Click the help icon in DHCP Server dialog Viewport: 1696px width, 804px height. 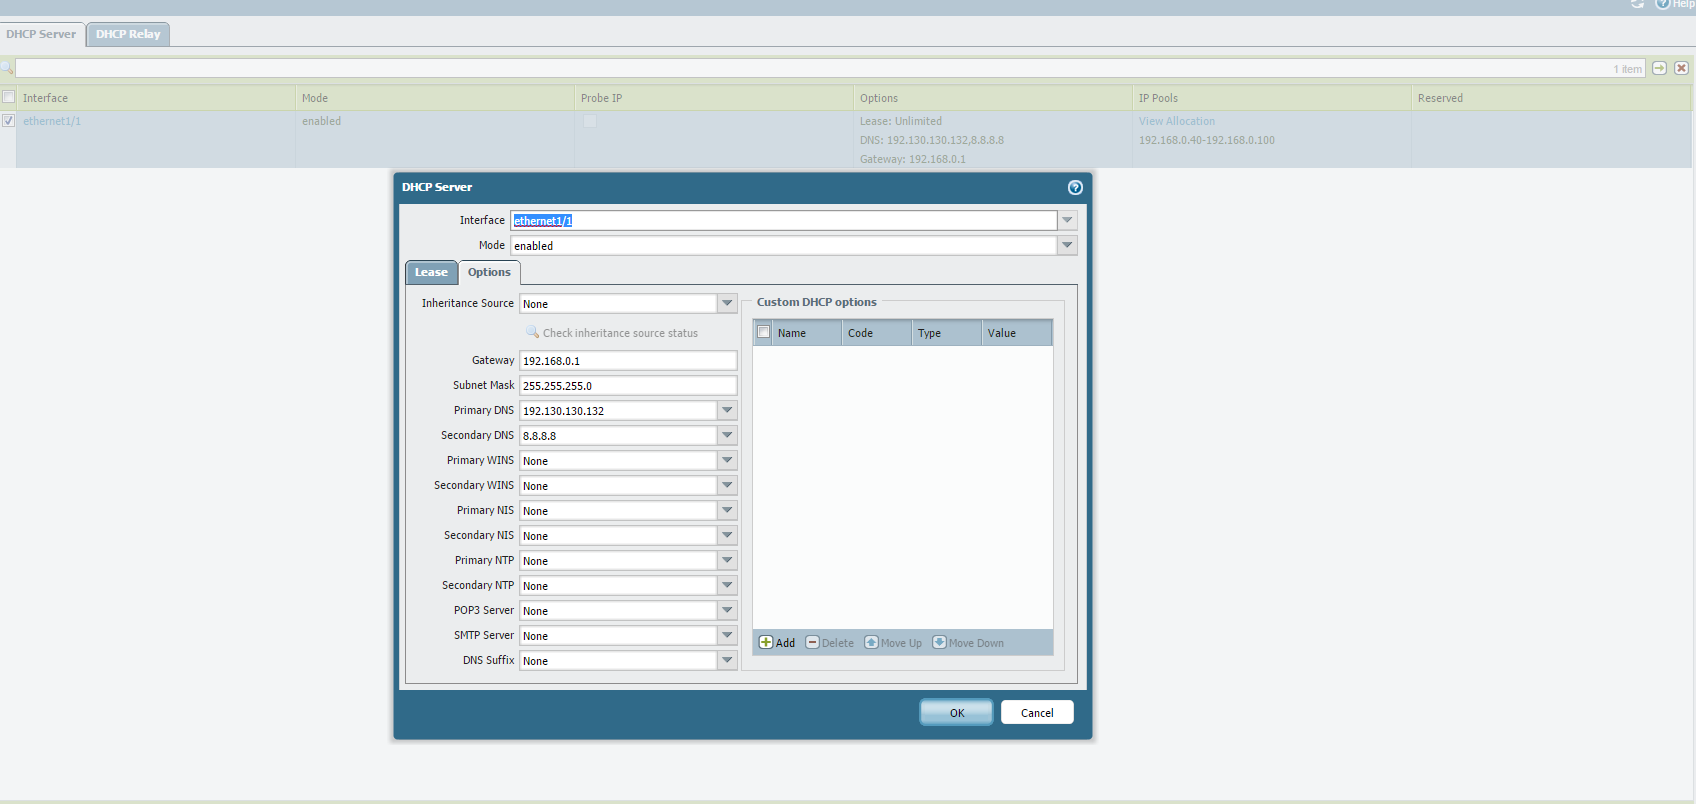(1075, 187)
